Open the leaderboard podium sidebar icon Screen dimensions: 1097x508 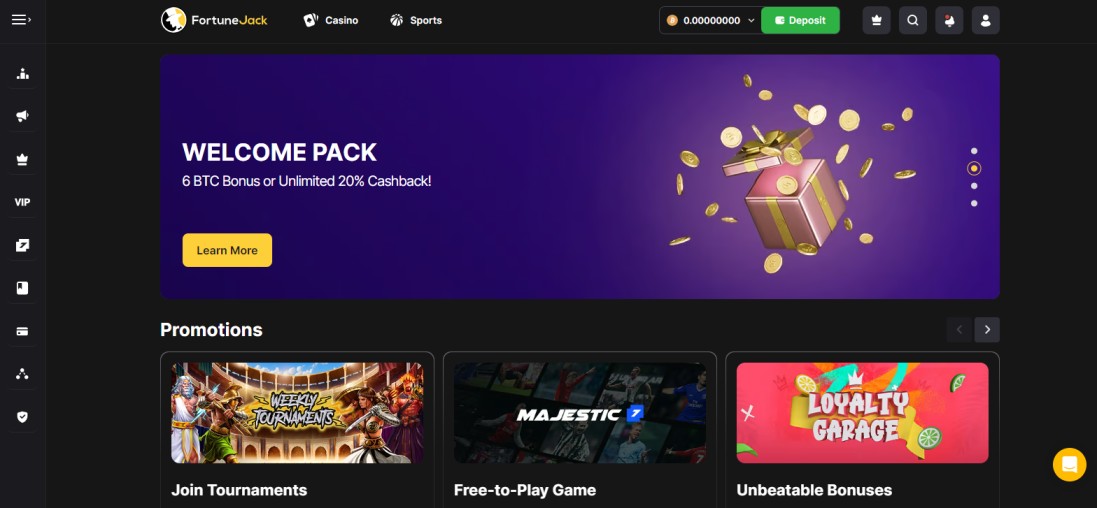22,73
